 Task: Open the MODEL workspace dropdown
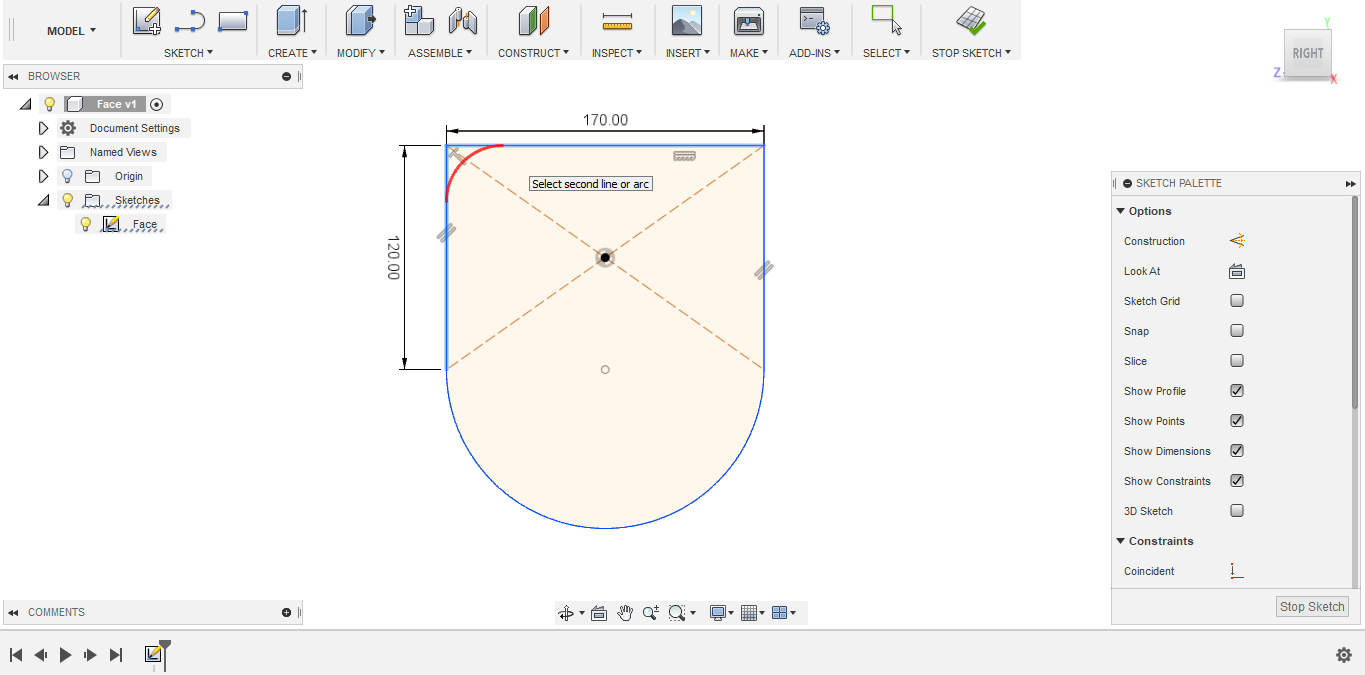(x=71, y=31)
